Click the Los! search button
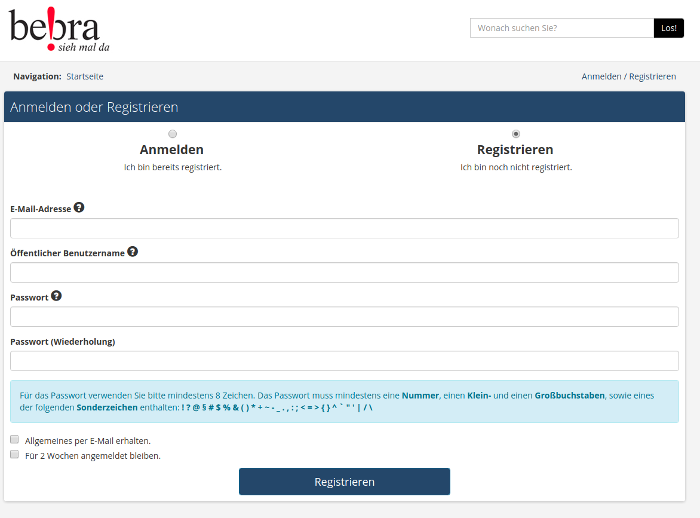Screen dimensions: 700x518 pyautogui.click(x=669, y=28)
